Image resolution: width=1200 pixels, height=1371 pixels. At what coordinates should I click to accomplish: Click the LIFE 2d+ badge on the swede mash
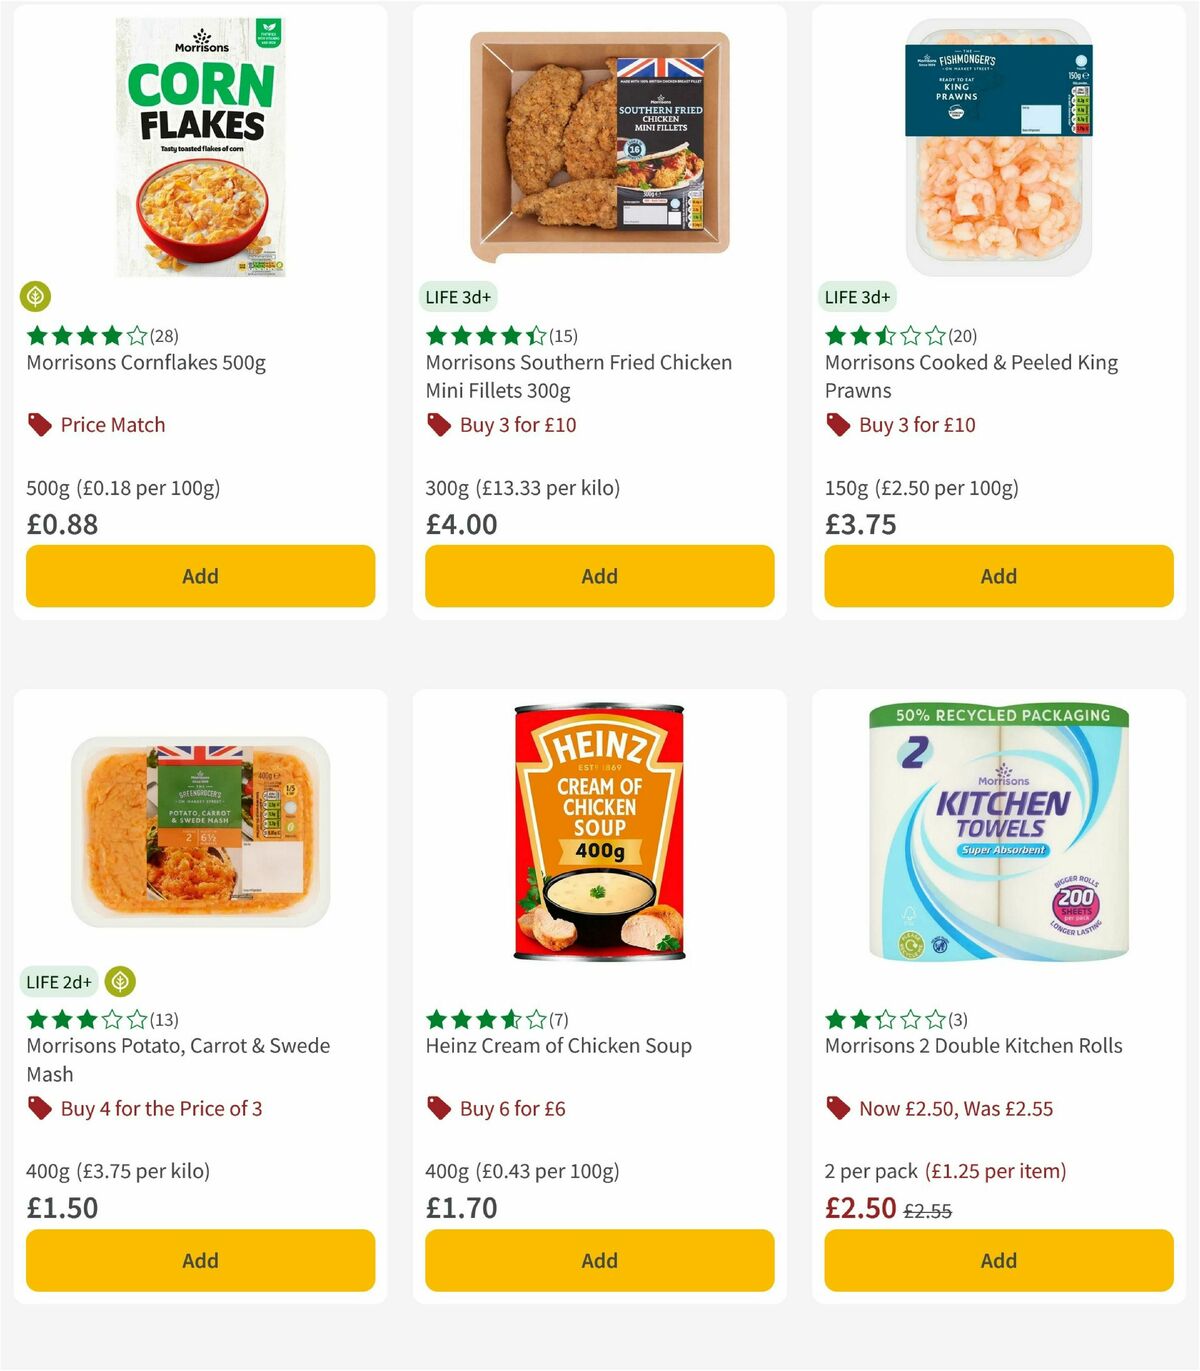coord(59,982)
